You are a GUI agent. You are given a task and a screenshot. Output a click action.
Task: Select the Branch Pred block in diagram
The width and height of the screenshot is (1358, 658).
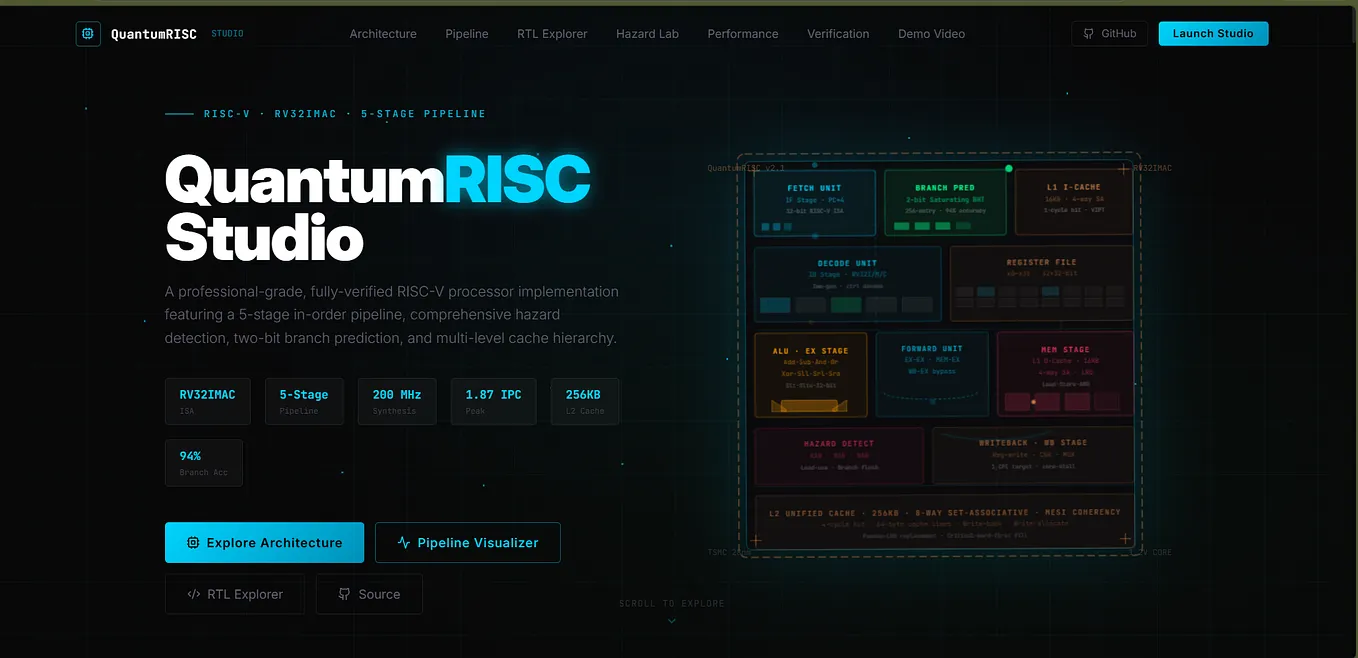pyautogui.click(x=945, y=203)
